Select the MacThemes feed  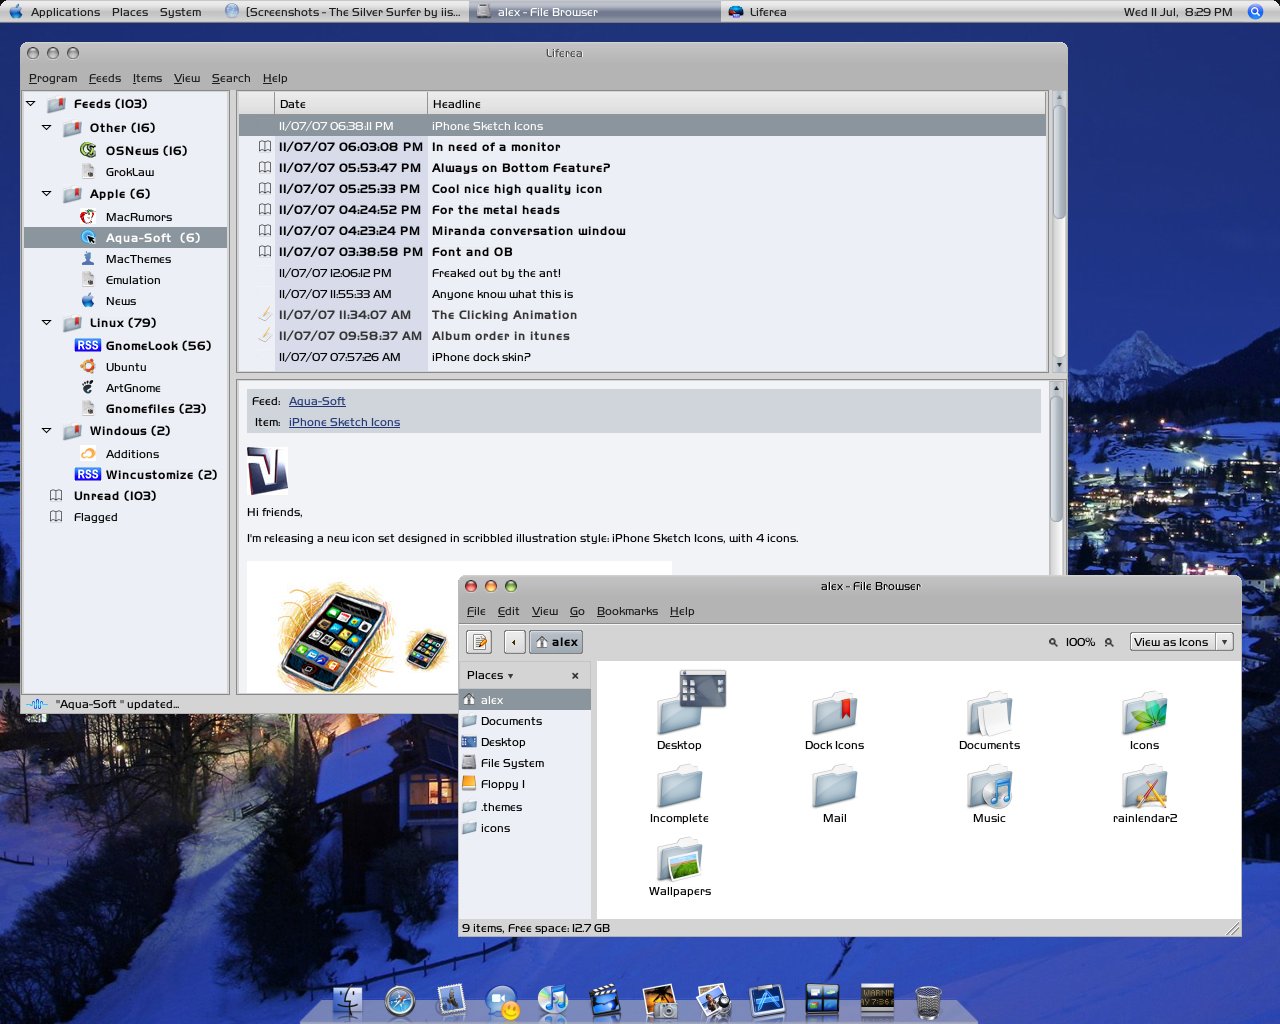coord(138,259)
